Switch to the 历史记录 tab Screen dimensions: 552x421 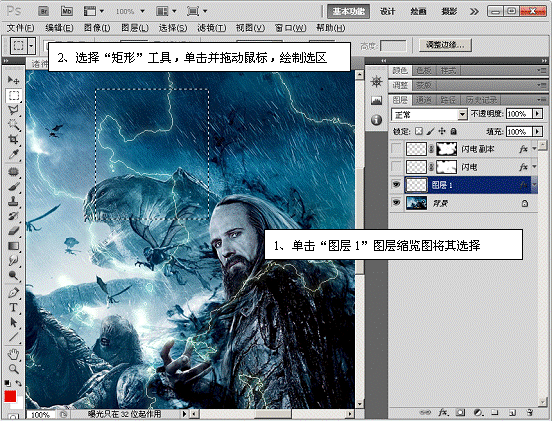click(481, 100)
